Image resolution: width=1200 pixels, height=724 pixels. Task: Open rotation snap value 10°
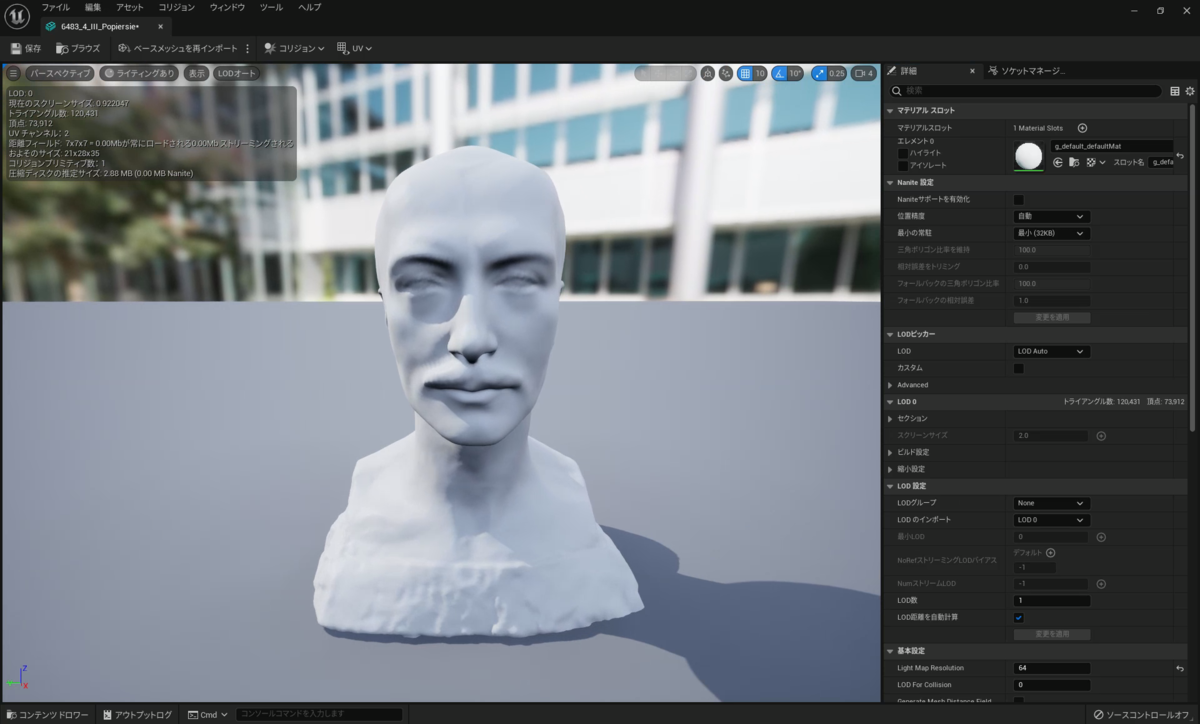click(x=795, y=73)
